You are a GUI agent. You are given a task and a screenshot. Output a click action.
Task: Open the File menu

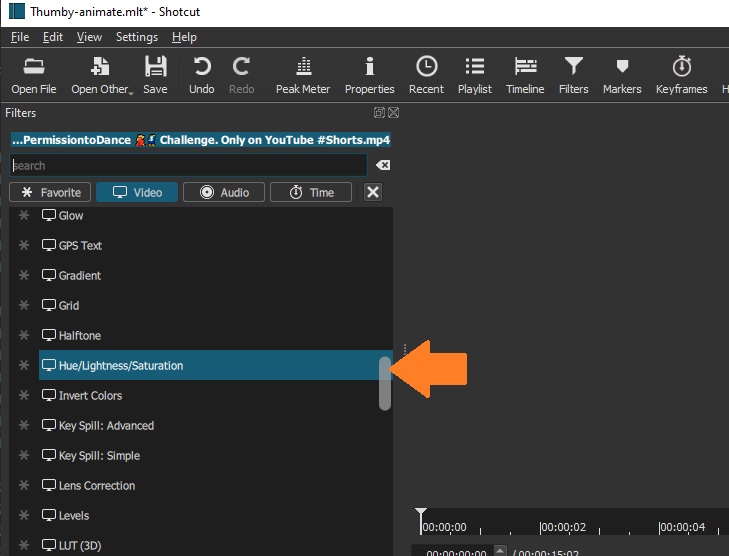click(20, 37)
